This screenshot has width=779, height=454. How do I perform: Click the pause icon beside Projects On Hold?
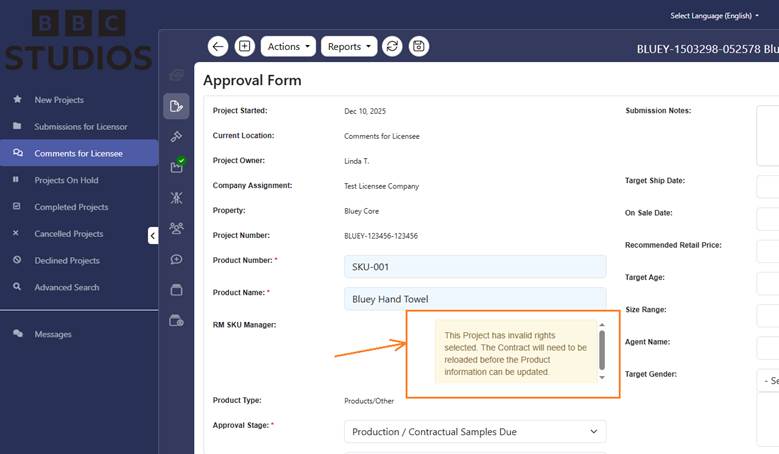pos(16,179)
